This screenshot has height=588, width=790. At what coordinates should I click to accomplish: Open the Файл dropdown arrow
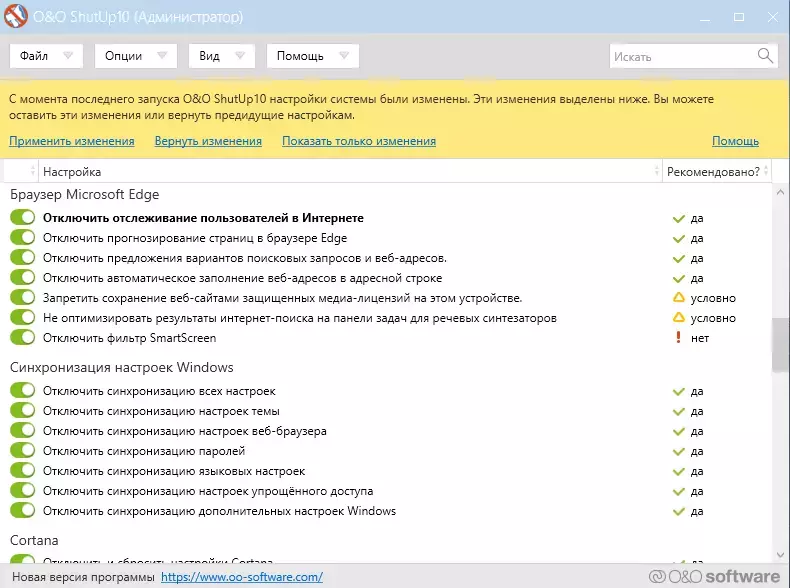[x=68, y=55]
